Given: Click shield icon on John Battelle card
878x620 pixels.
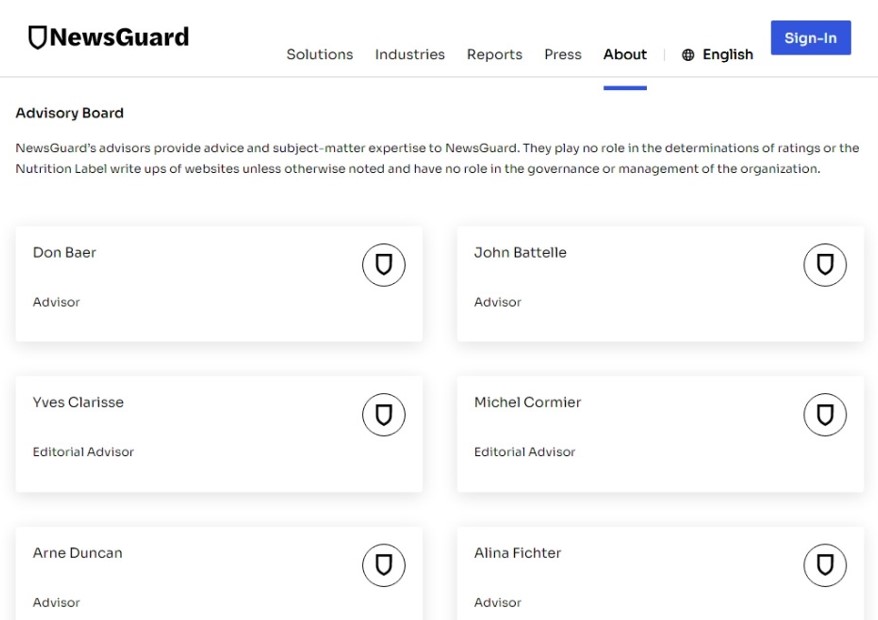Looking at the screenshot, I should coord(825,265).
